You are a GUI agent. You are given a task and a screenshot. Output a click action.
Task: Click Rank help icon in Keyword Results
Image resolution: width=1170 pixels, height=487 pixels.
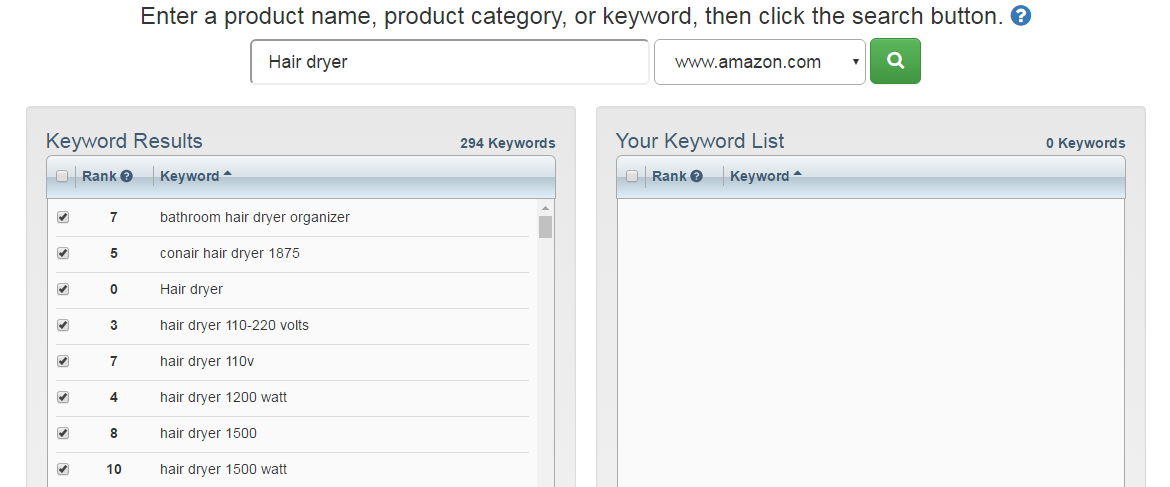(127, 176)
